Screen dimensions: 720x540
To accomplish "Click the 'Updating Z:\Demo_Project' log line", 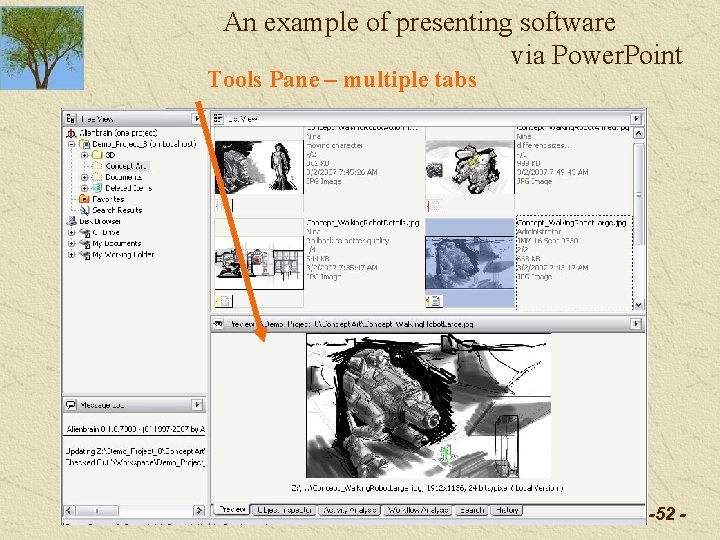I will click(x=135, y=451).
